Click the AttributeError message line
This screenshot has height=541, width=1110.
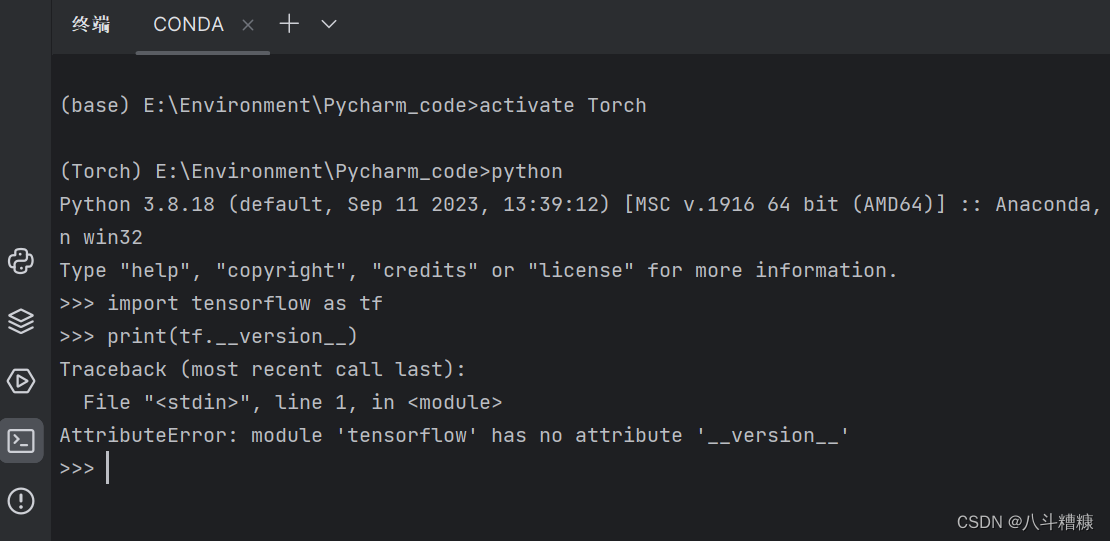(x=454, y=435)
